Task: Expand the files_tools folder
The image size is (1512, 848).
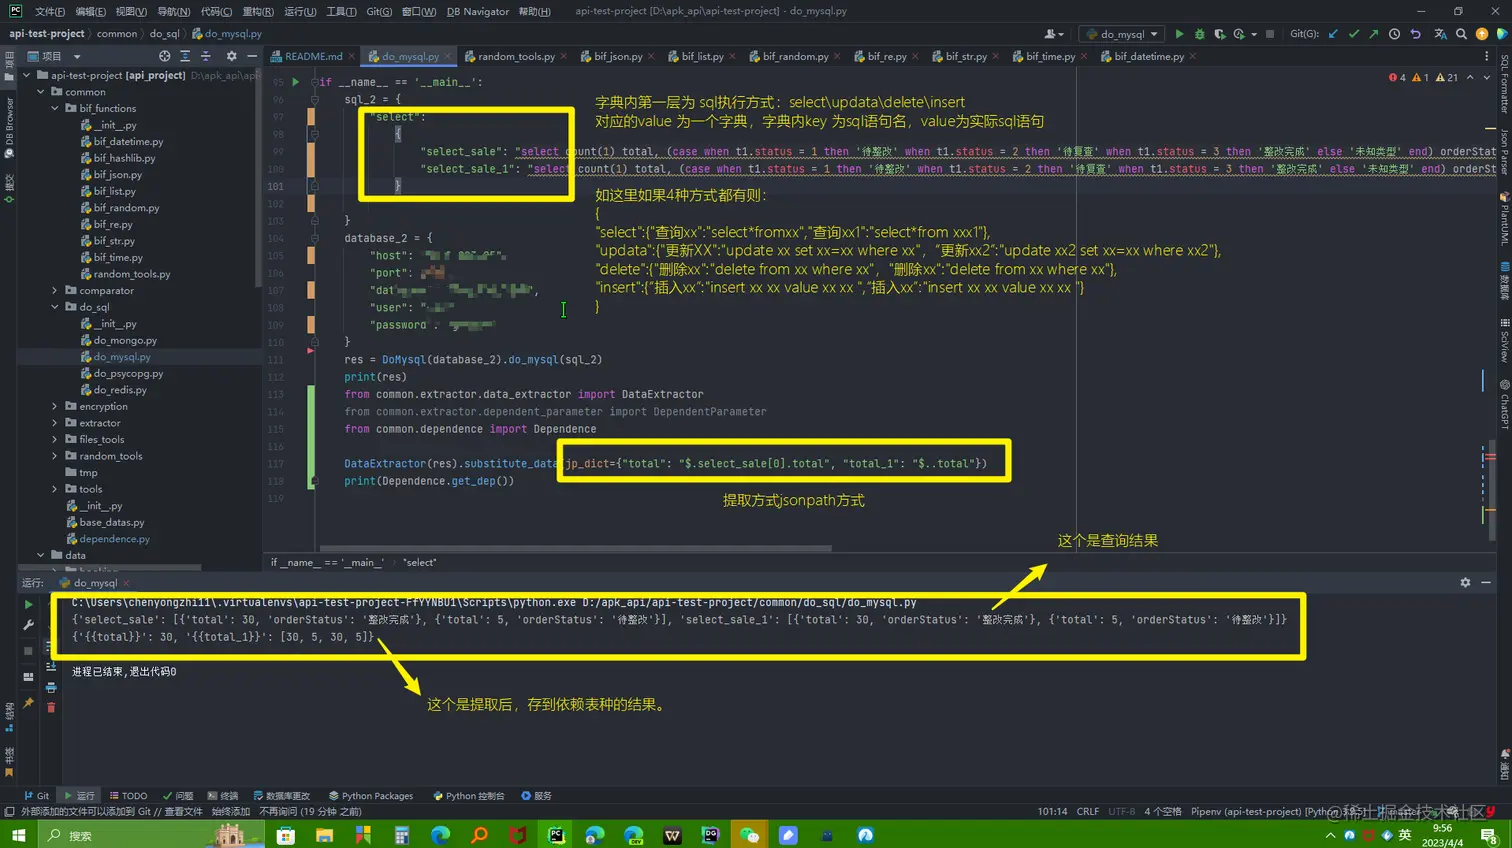Action: tap(55, 440)
